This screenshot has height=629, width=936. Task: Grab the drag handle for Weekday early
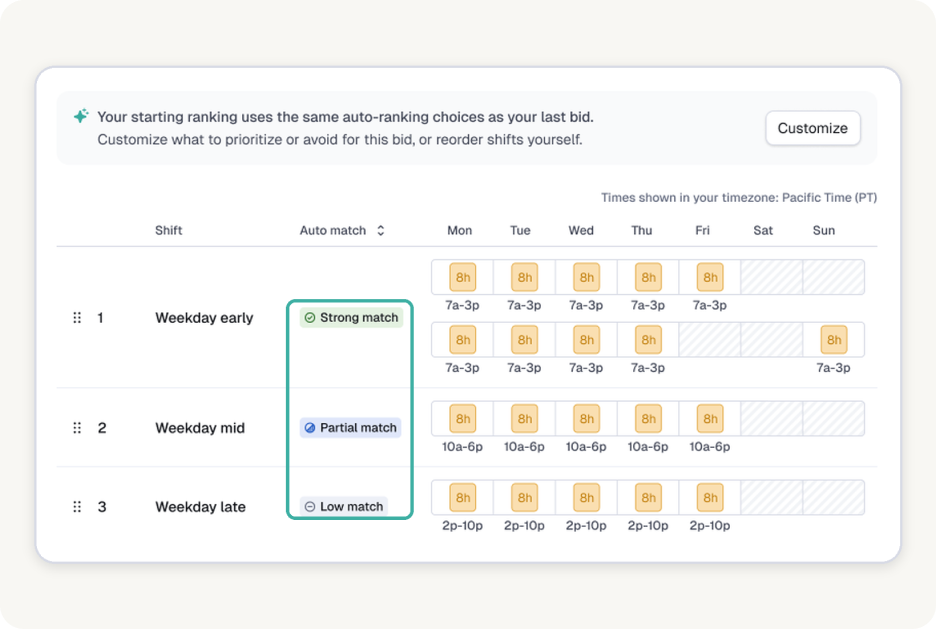coord(77,317)
